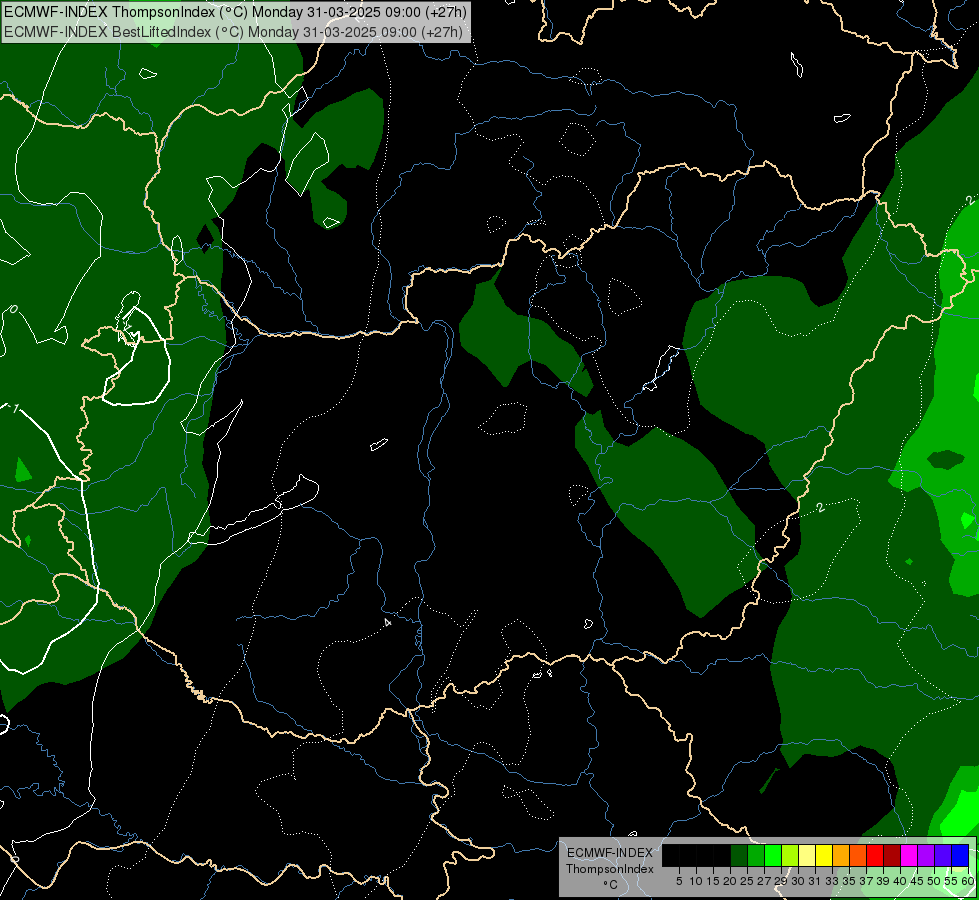Image resolution: width=979 pixels, height=900 pixels.
Task: Click the legend tick value 45
Action: [x=917, y=881]
